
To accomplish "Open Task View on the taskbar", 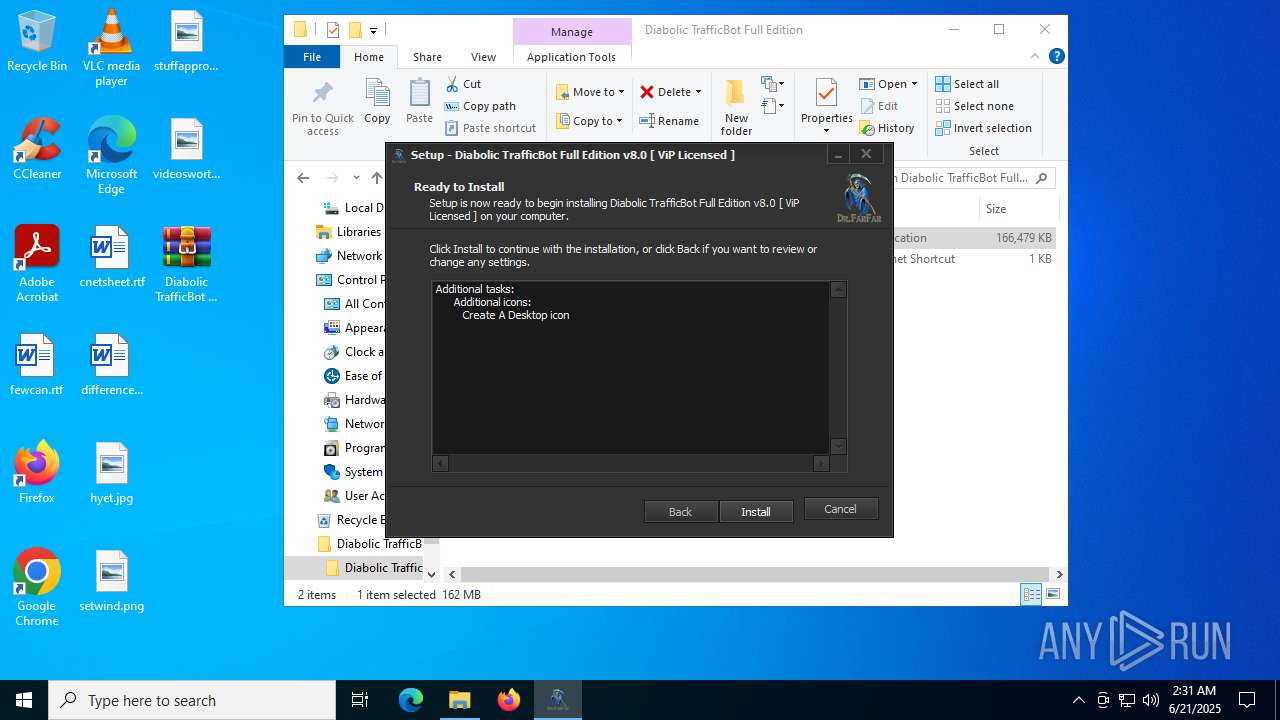I will 360,700.
